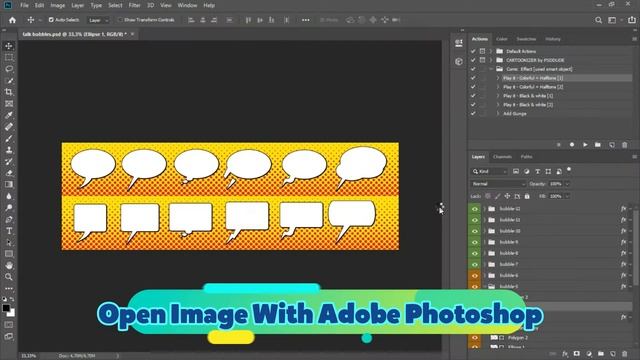Expand the bubble 10 layer group
Screen dimensions: 640x360
click(484, 231)
